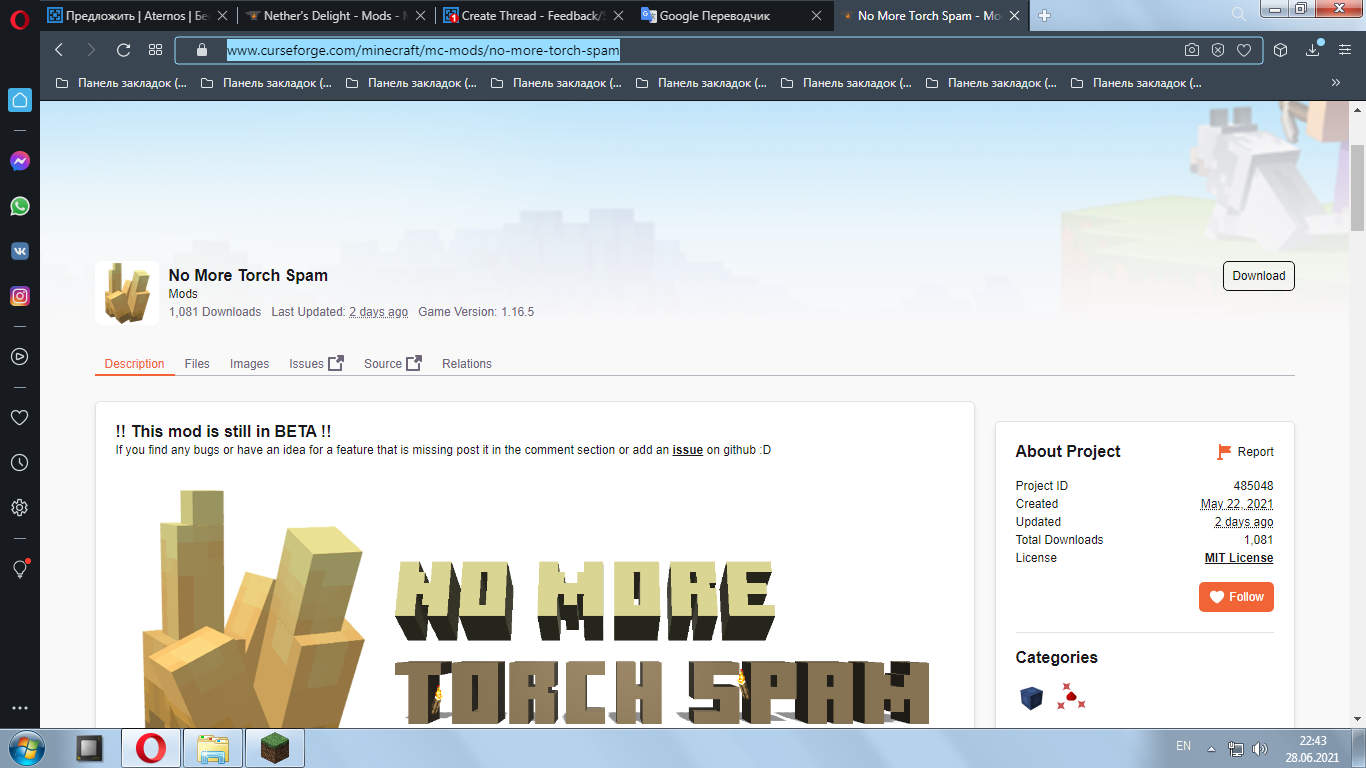Take a snapshot with the camera icon
This screenshot has height=768, width=1366.
point(1192,50)
